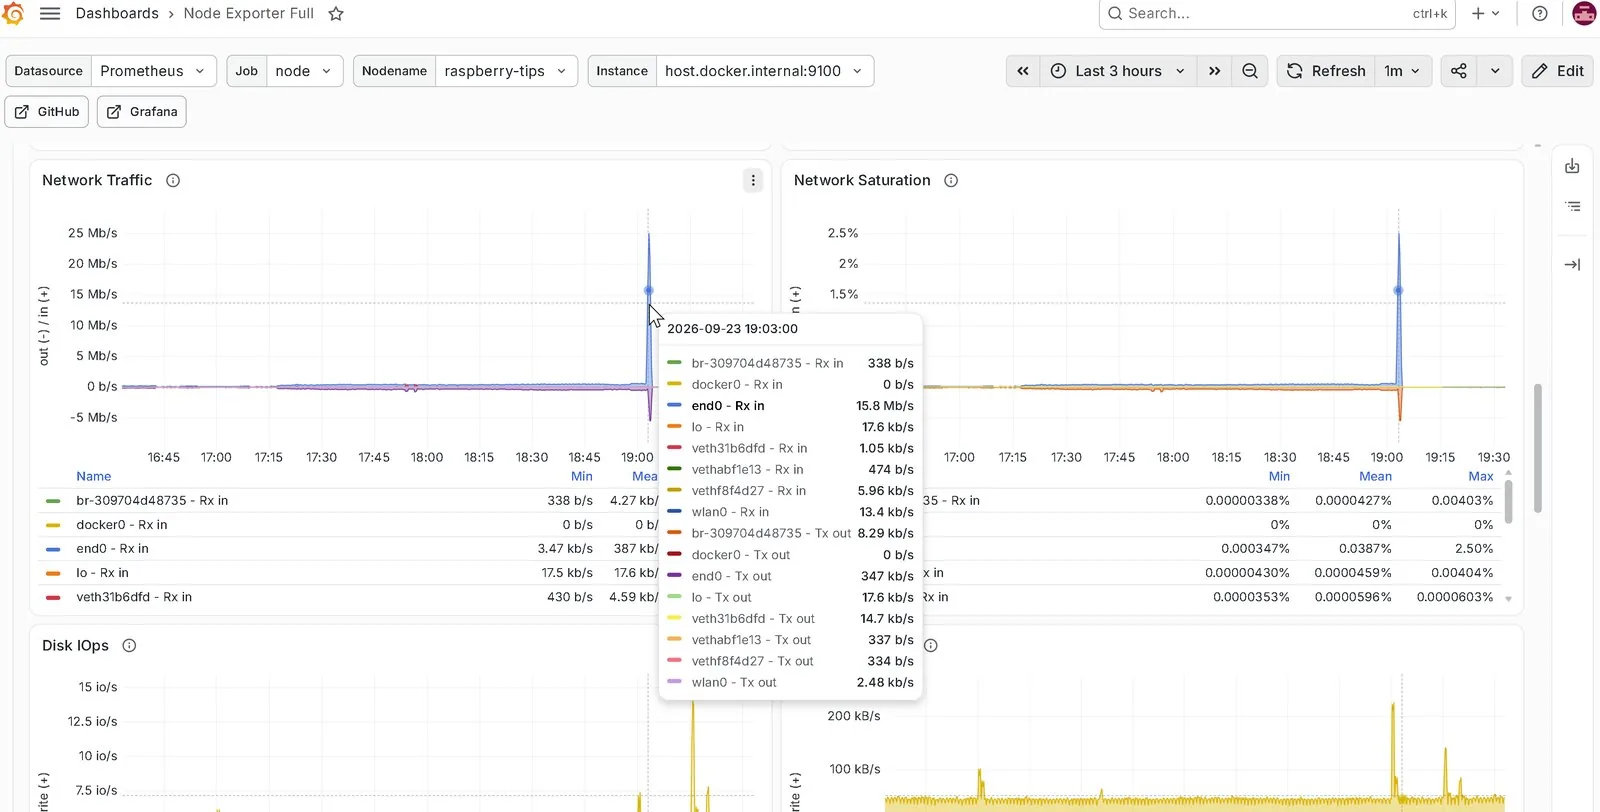Screen dimensions: 1600x812
Task: Shift time range backward
Action: click(x=1023, y=71)
